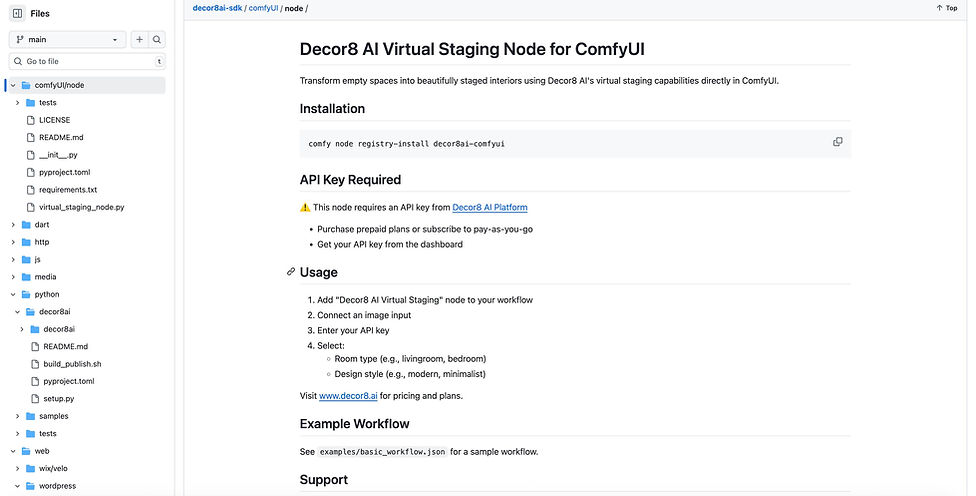This screenshot has height=496, width=976.
Task: Collapse the wordpress folder chevron
Action: coord(17,486)
